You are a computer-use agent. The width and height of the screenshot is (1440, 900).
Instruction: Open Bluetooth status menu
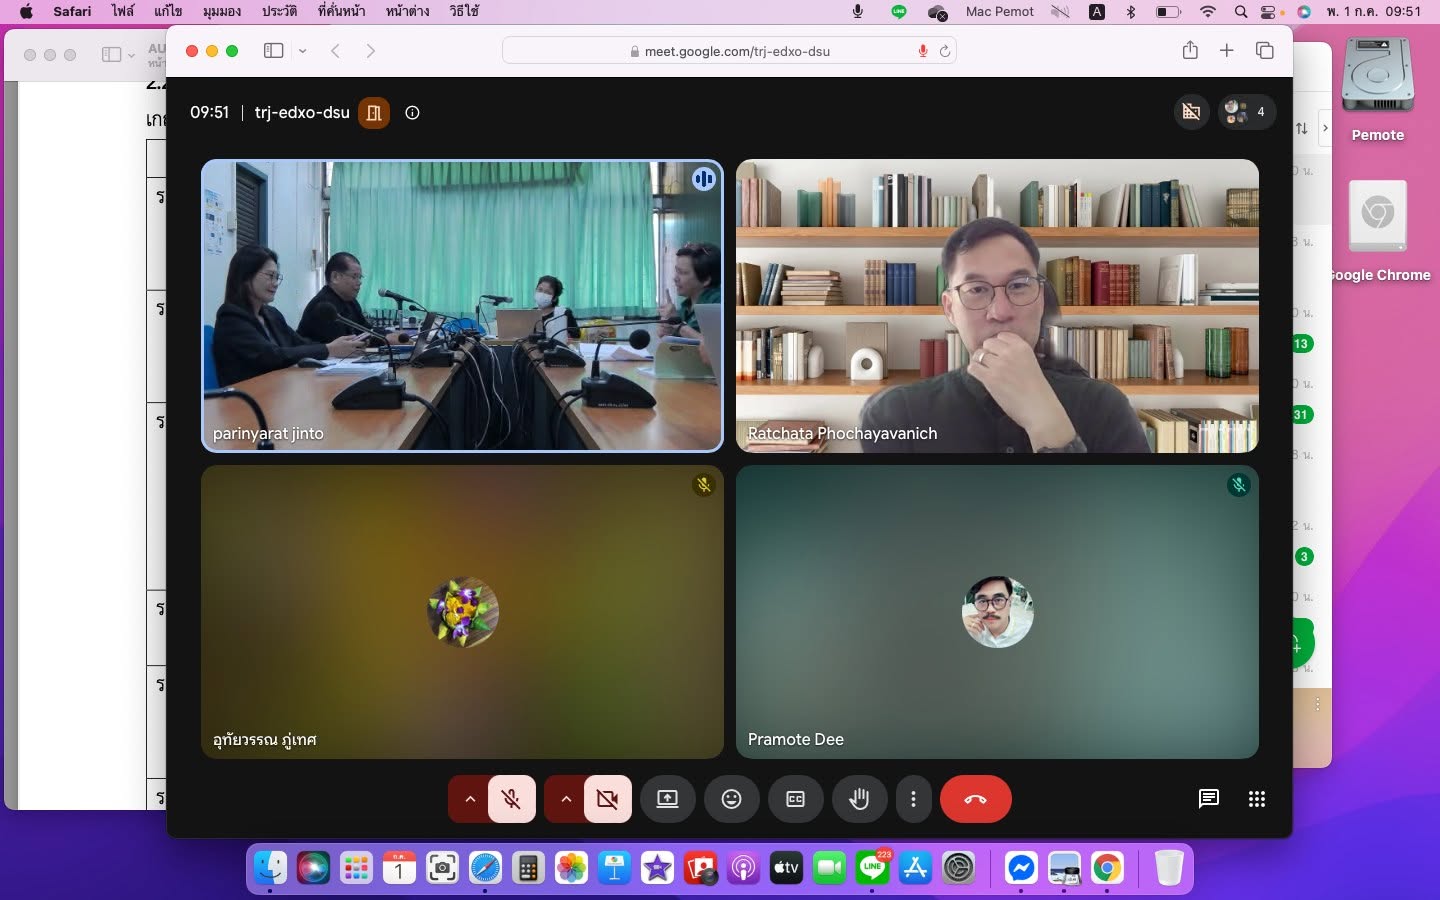coord(1131,12)
